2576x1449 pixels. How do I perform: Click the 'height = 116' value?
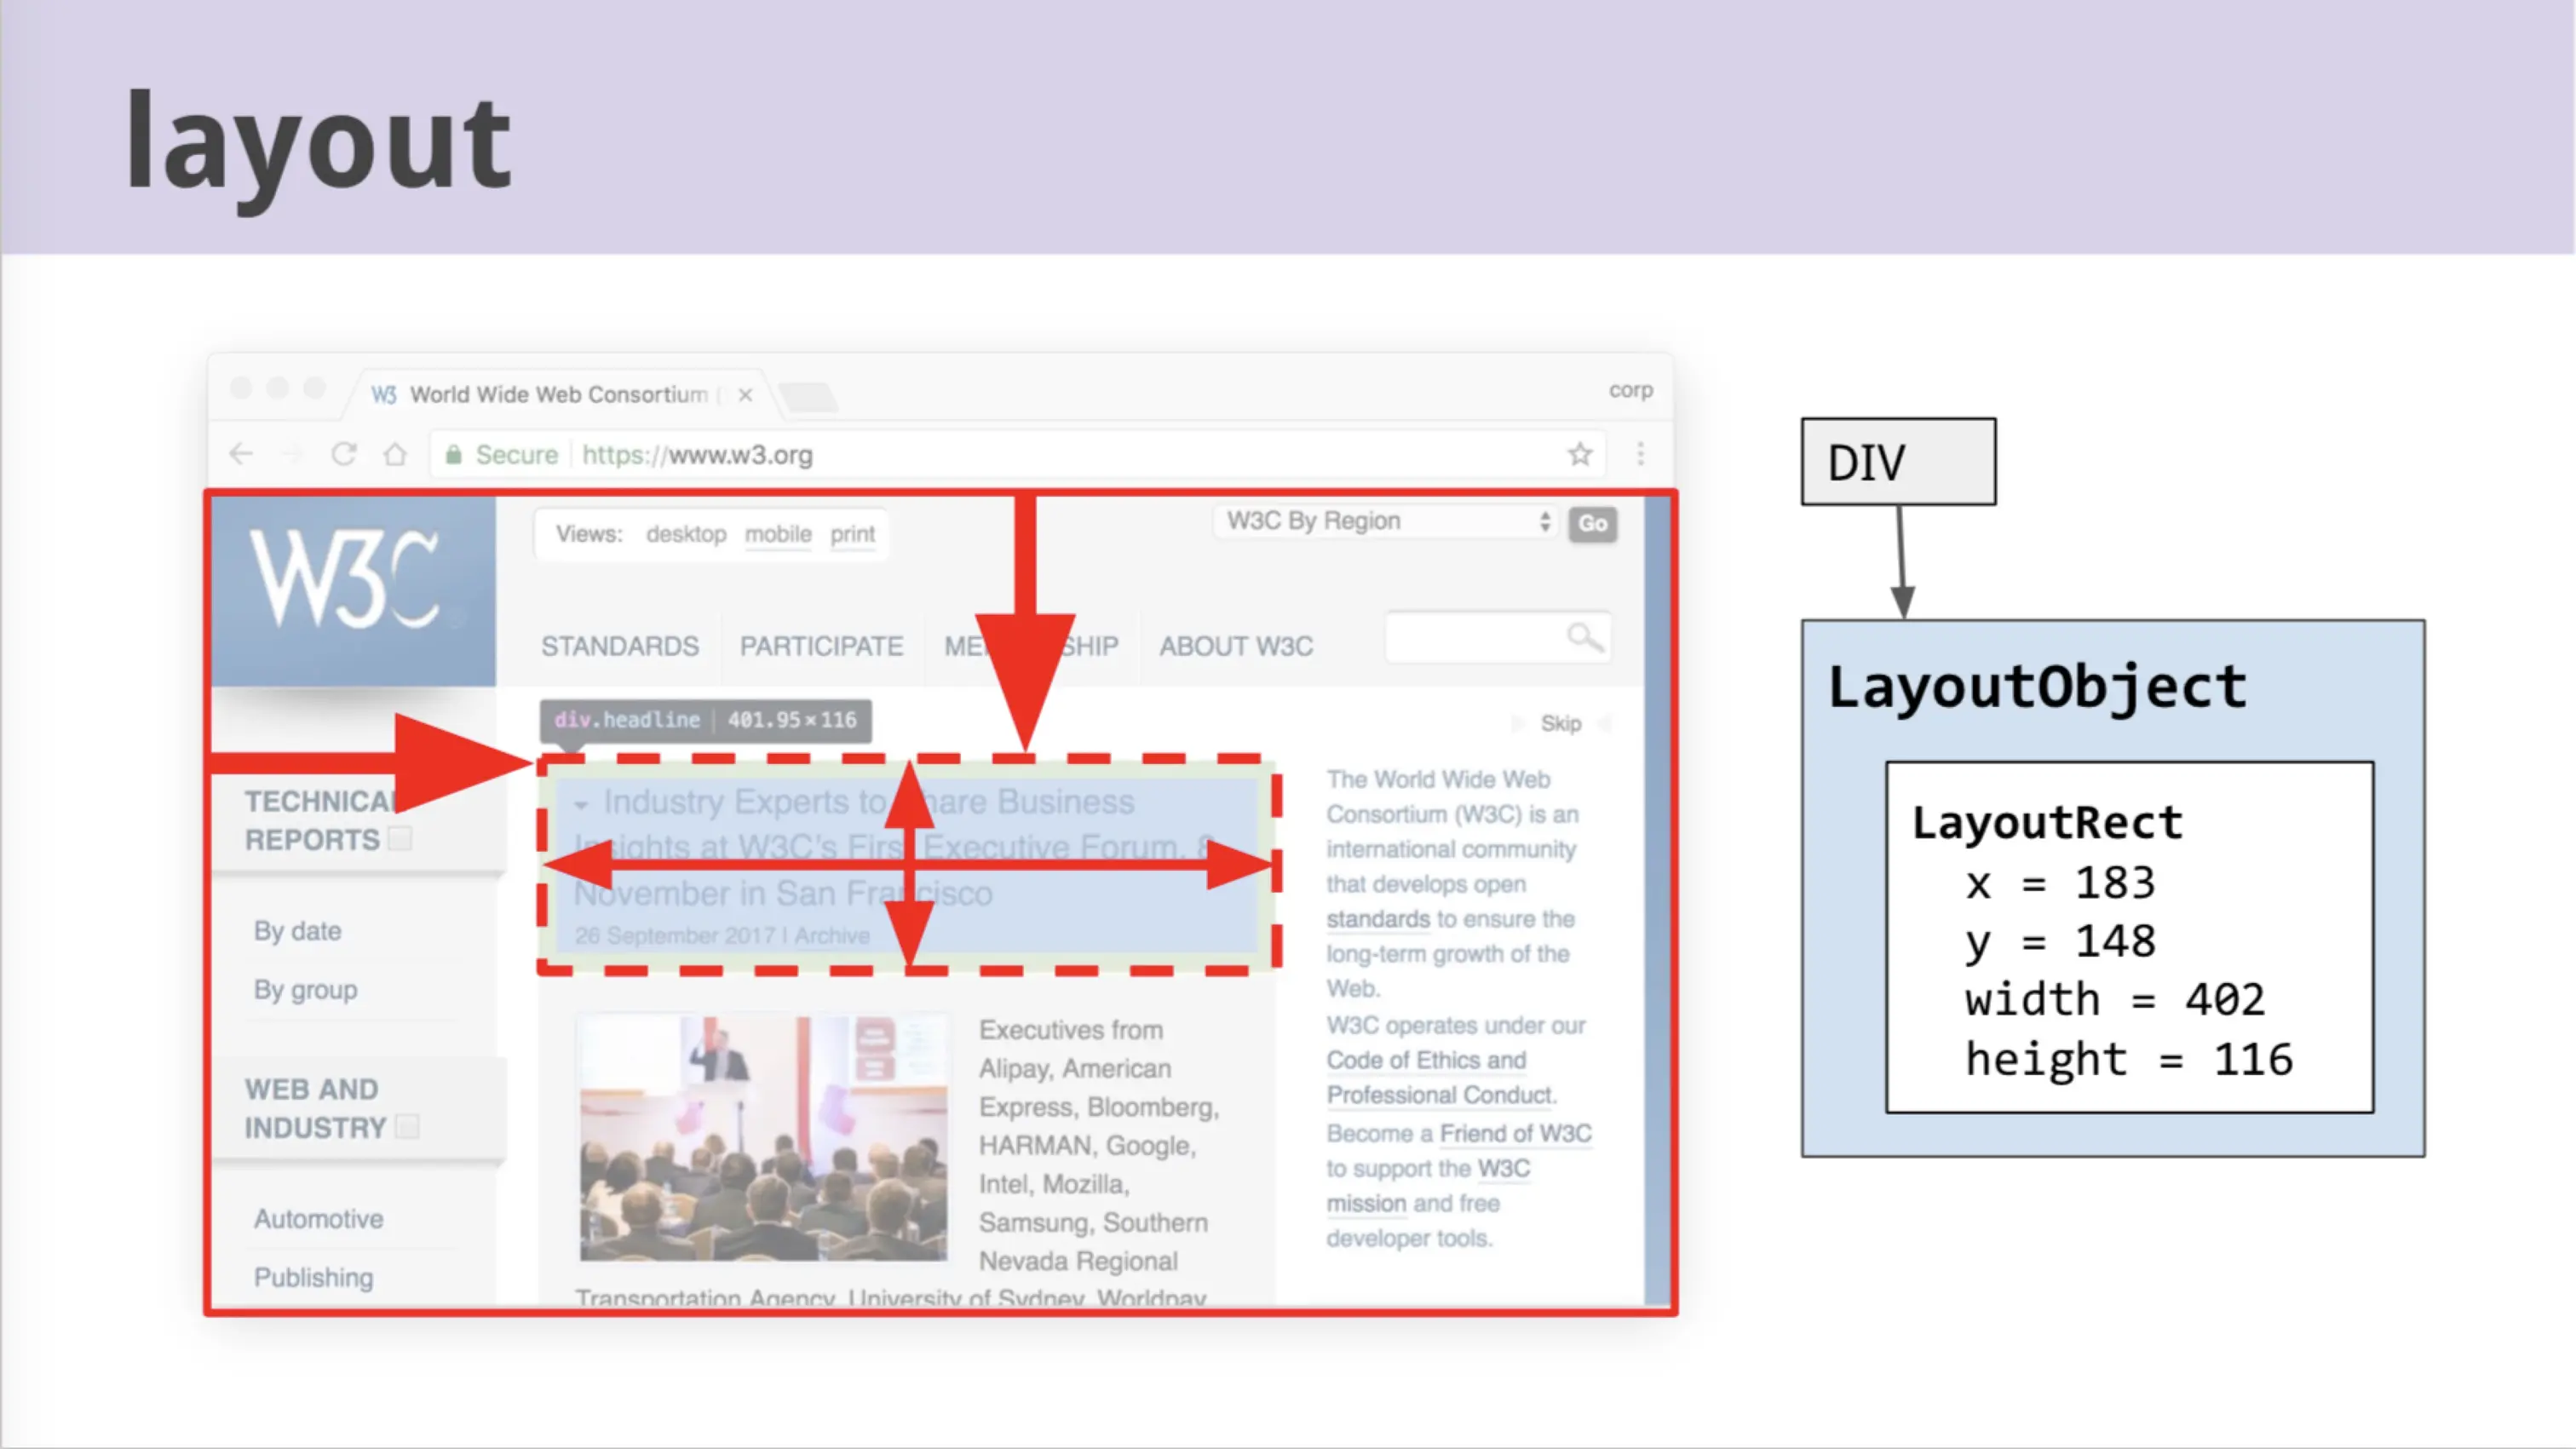2128,1060
